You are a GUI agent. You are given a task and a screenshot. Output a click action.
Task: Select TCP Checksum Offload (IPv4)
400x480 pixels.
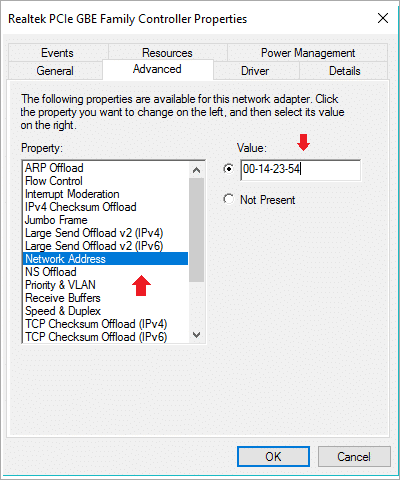105,324
